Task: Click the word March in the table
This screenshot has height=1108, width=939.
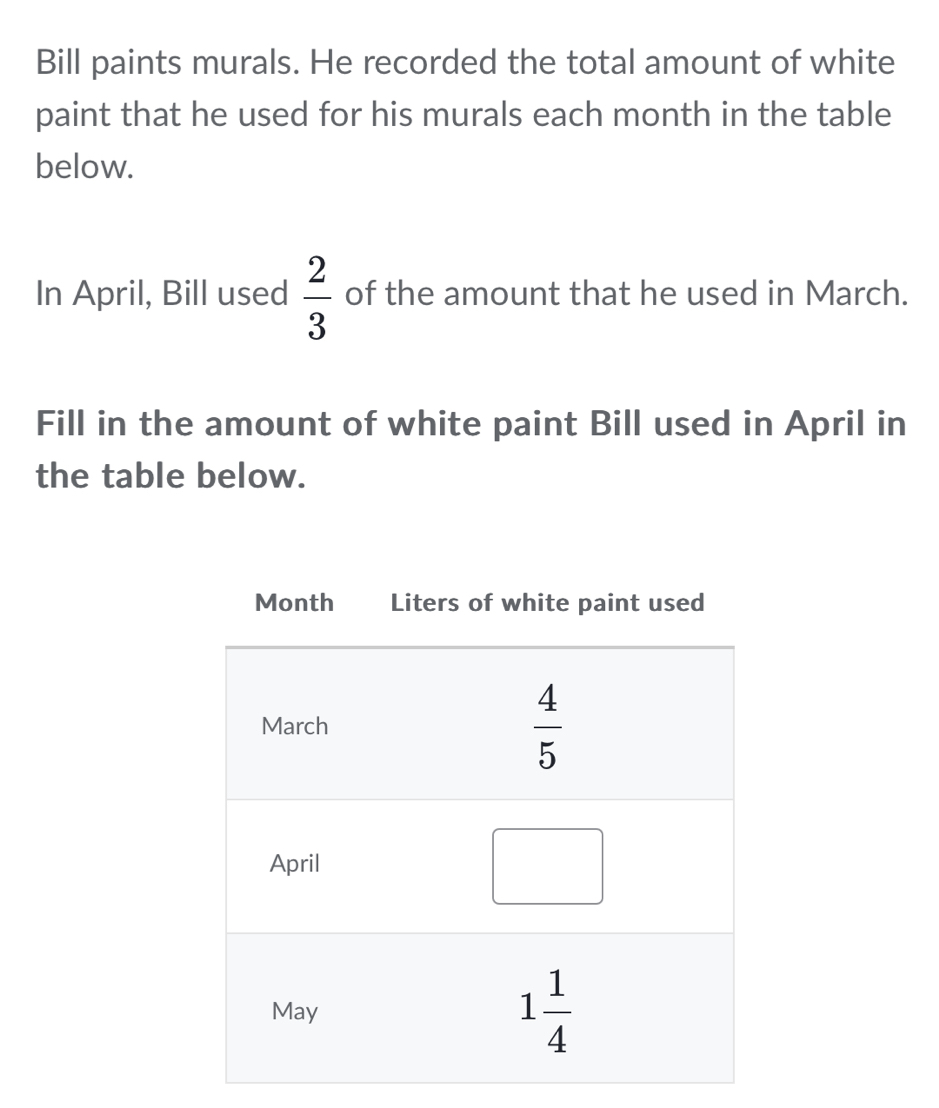Action: pyautogui.click(x=295, y=727)
